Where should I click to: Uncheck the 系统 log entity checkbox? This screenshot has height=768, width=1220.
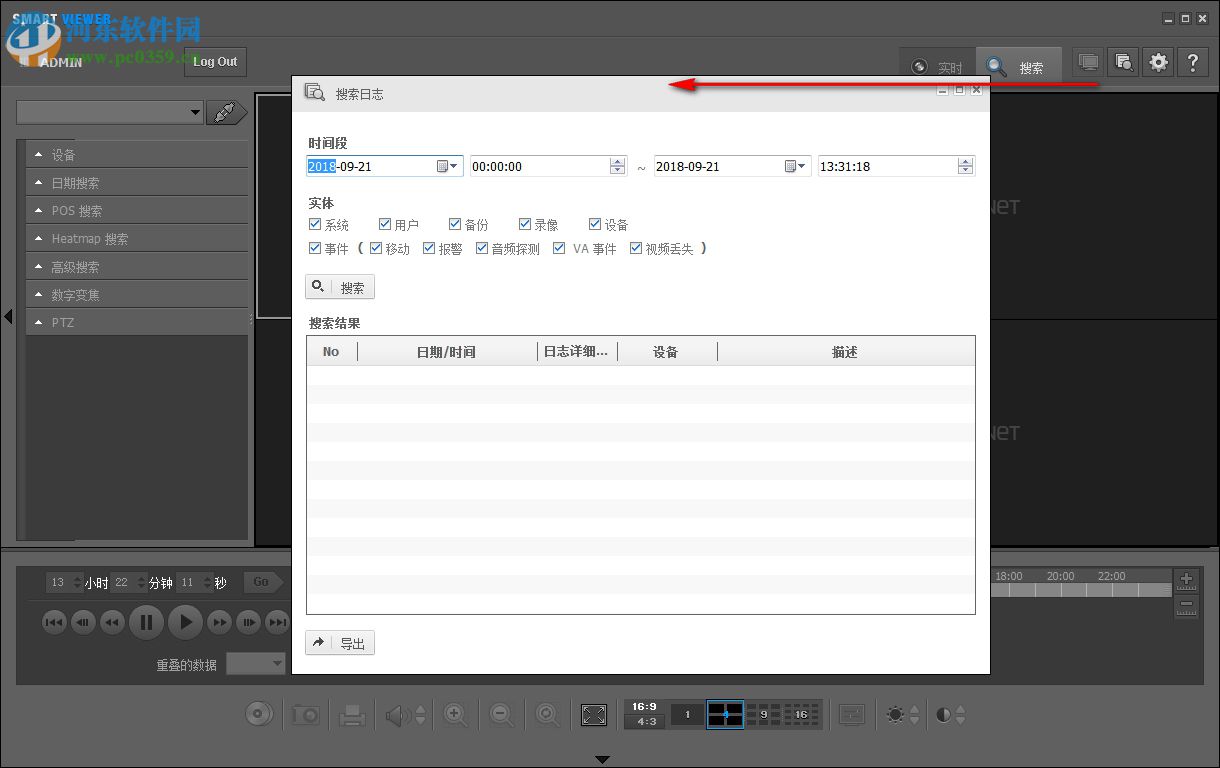coord(315,224)
